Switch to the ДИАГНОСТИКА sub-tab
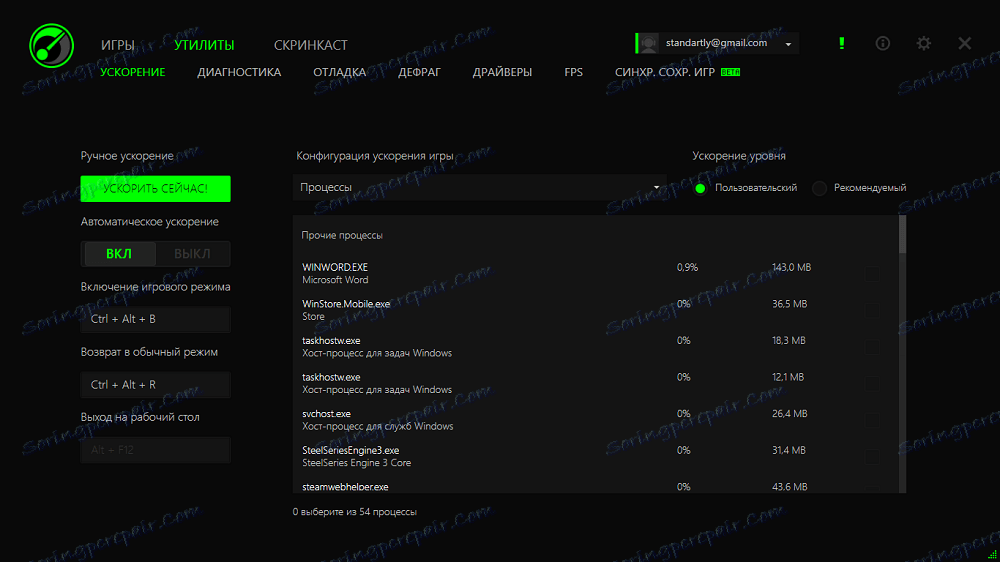The image size is (1000, 562). 239,72
